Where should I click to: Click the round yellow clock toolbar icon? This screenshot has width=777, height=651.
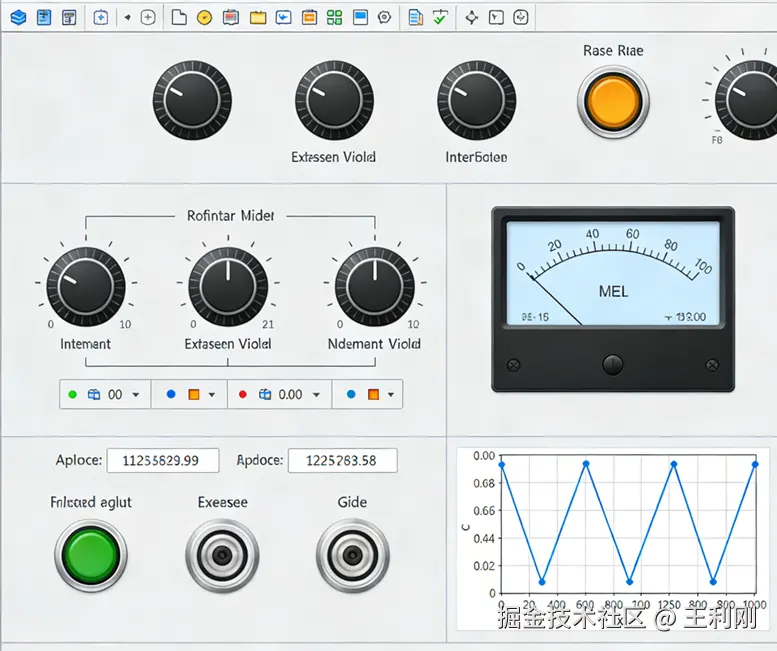pyautogui.click(x=204, y=17)
